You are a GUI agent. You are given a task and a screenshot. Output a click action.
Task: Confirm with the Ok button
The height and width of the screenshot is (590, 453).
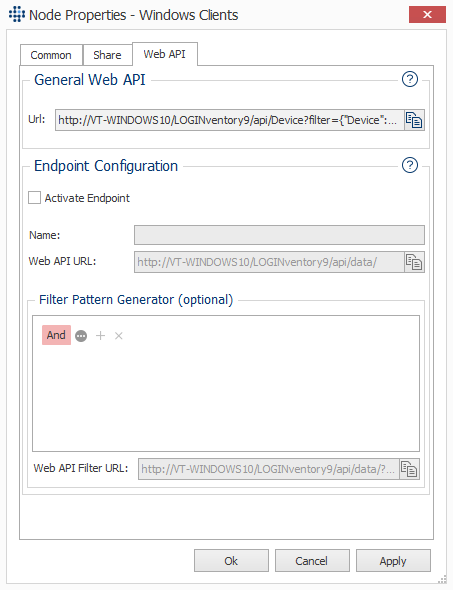[x=231, y=561]
